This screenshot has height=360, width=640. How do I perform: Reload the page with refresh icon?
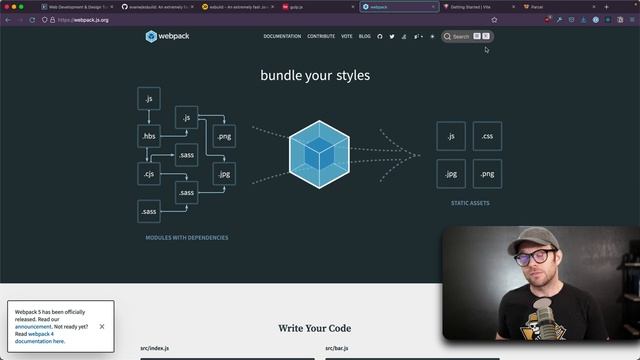click(x=32, y=20)
